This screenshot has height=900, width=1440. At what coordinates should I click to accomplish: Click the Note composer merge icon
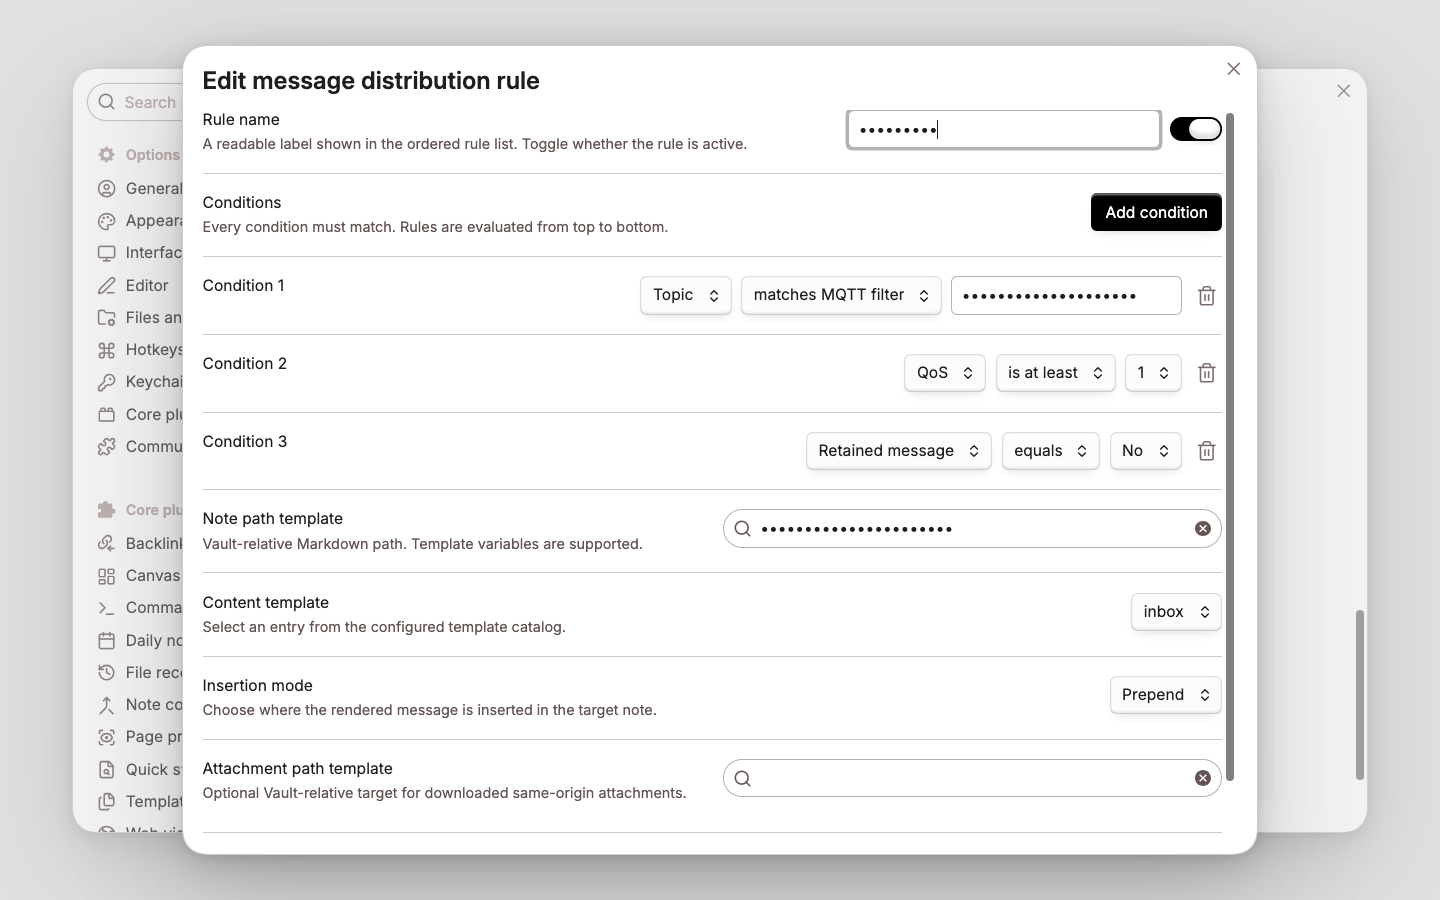(x=106, y=705)
